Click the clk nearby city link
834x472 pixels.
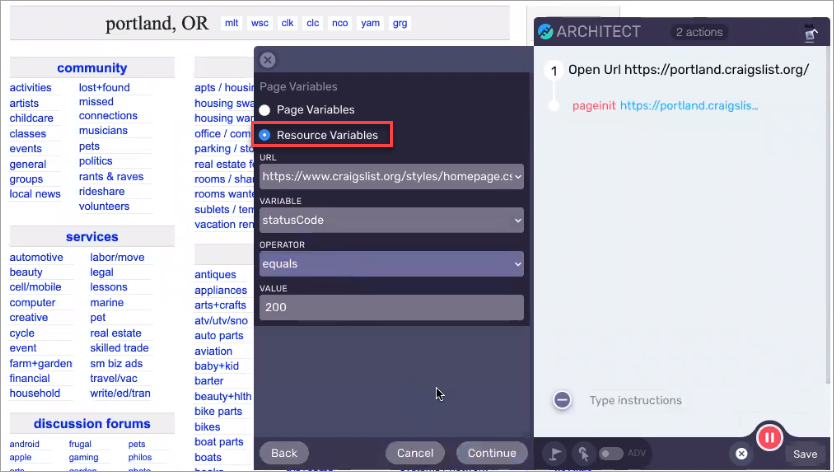point(287,23)
